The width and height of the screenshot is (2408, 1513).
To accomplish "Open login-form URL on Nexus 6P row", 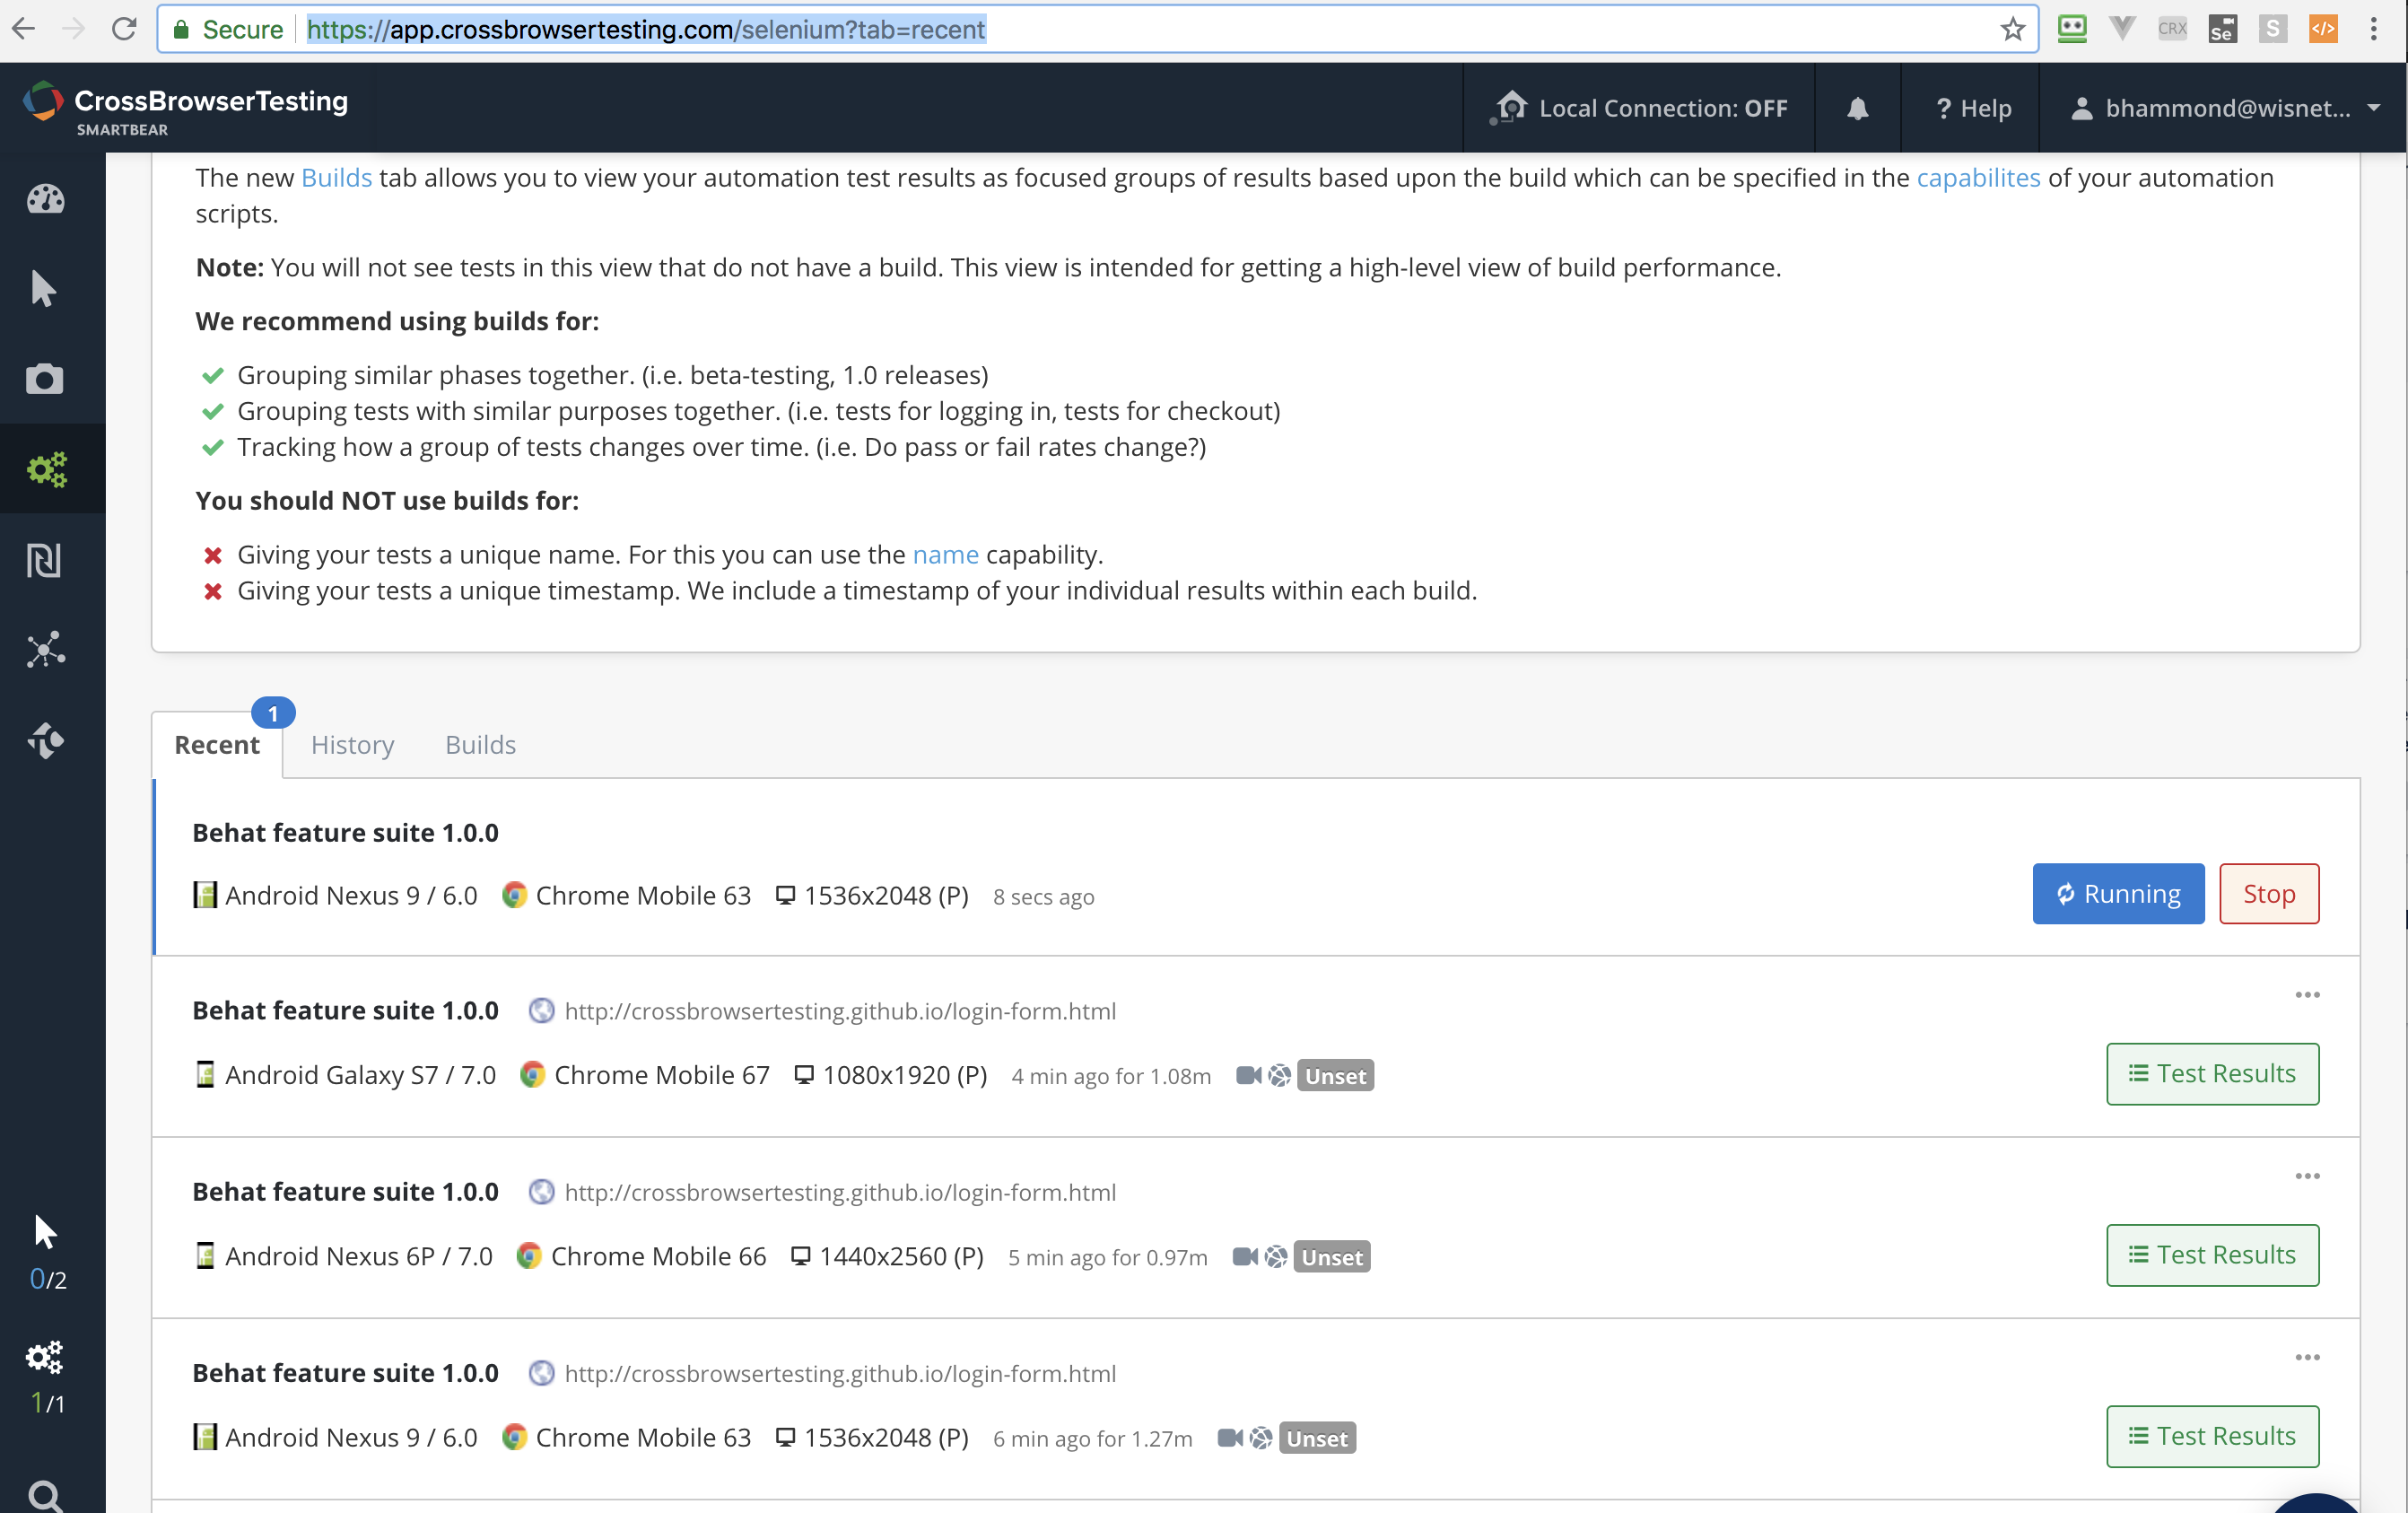I will [840, 1192].
